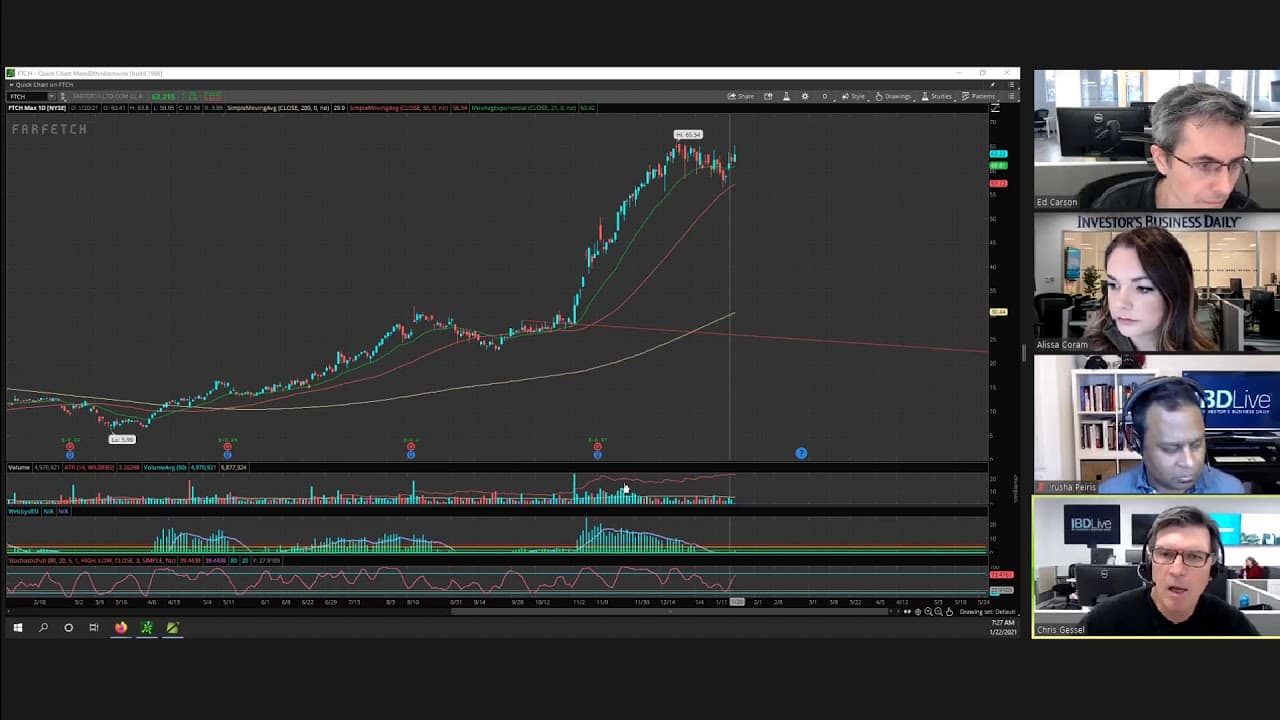This screenshot has width=1280, height=720.
Task: Click the Share button in chart toolbar
Action: [741, 96]
